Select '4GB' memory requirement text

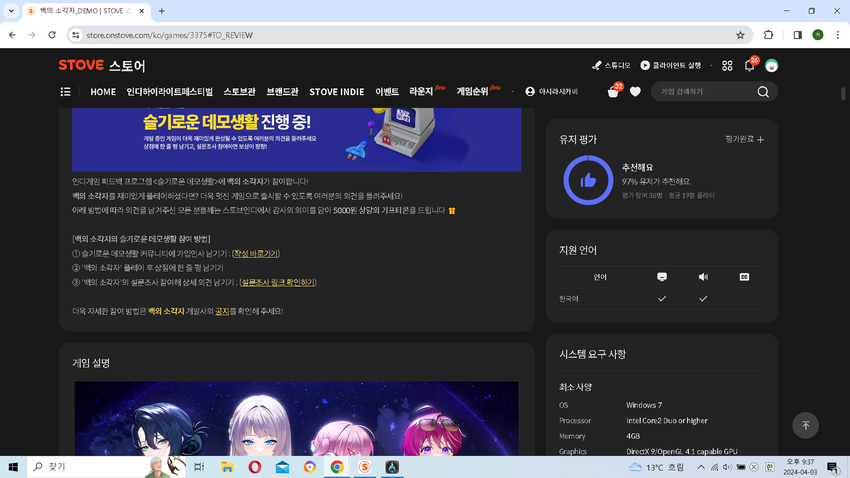tap(633, 436)
